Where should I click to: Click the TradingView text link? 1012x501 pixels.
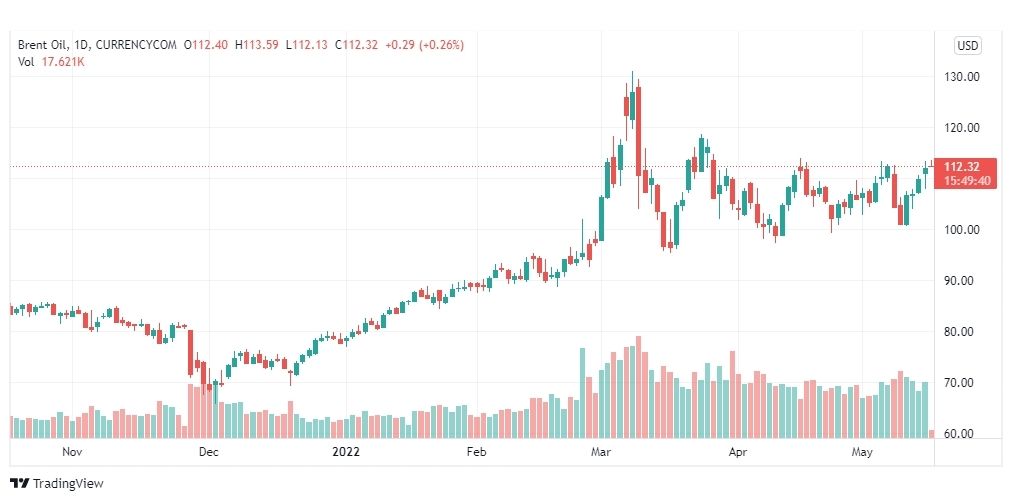[68, 484]
